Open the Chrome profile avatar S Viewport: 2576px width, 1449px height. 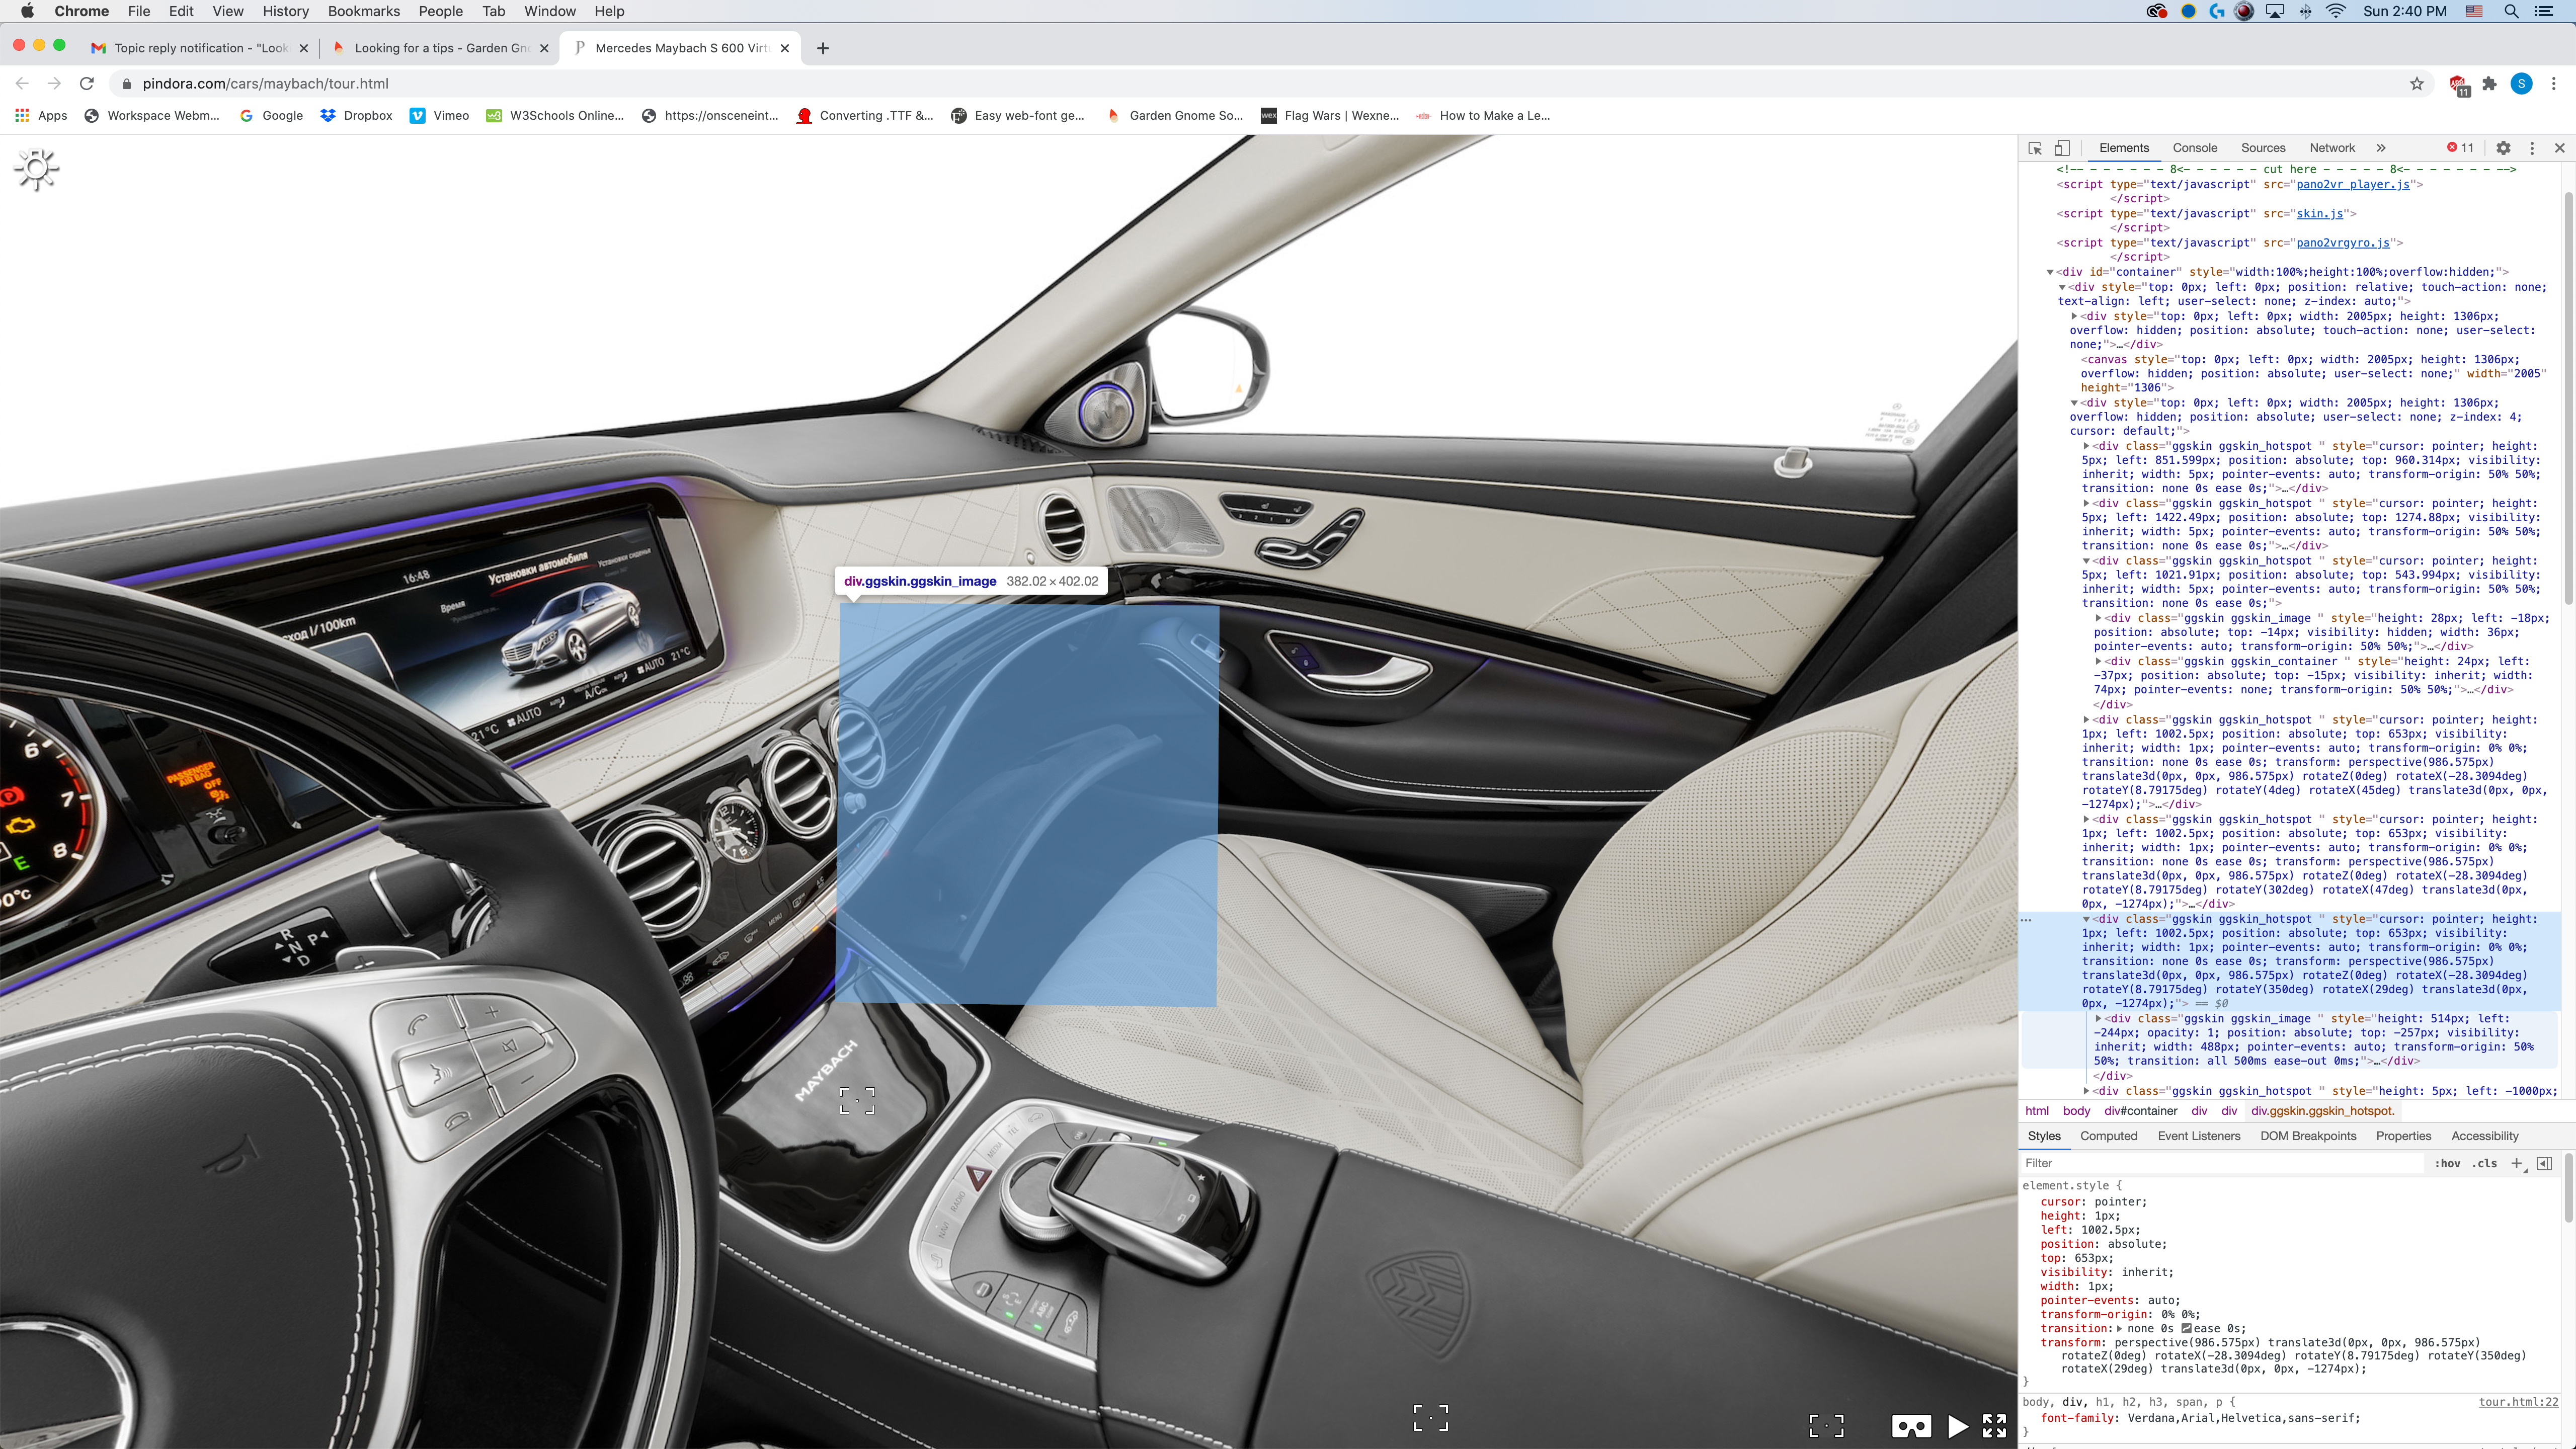point(2522,84)
